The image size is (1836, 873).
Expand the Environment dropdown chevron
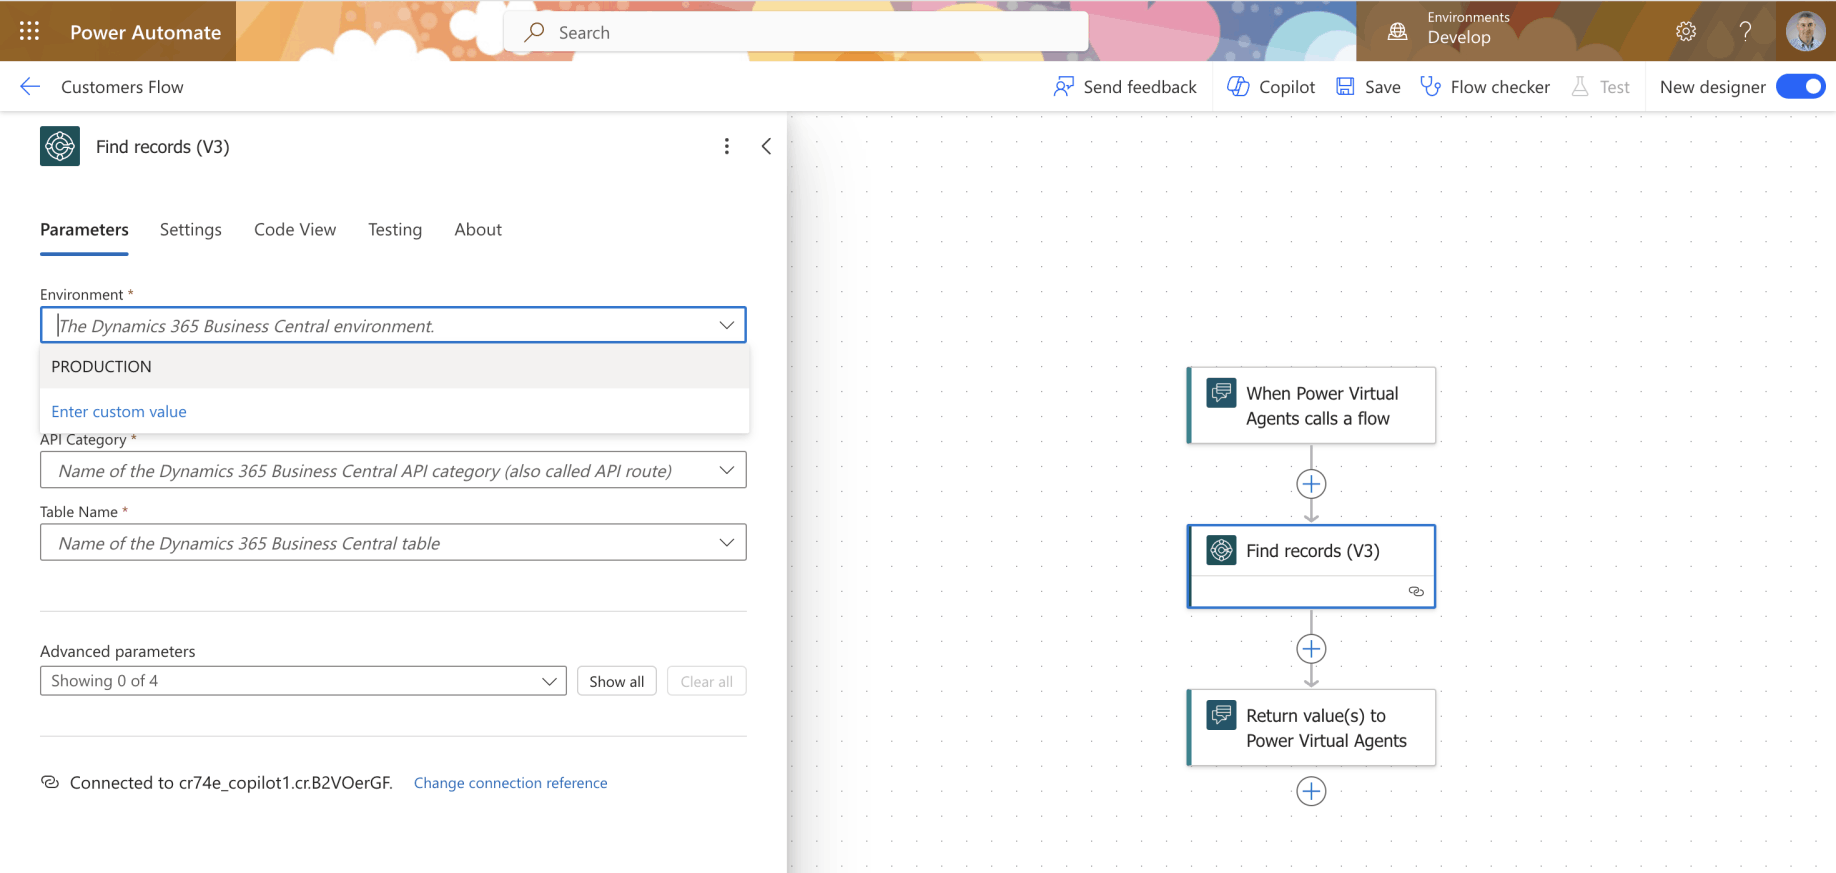click(x=727, y=325)
